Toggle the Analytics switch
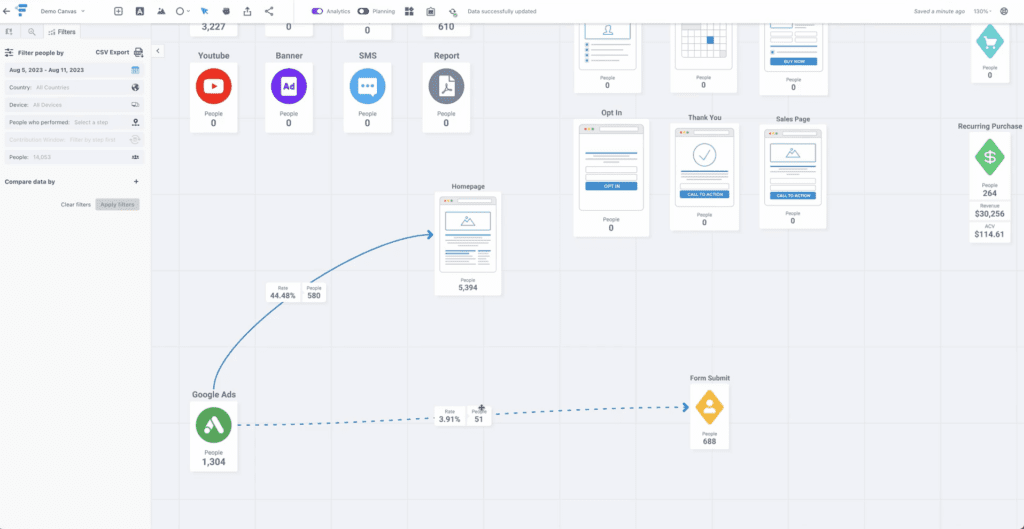The height and width of the screenshot is (529, 1024). (317, 11)
